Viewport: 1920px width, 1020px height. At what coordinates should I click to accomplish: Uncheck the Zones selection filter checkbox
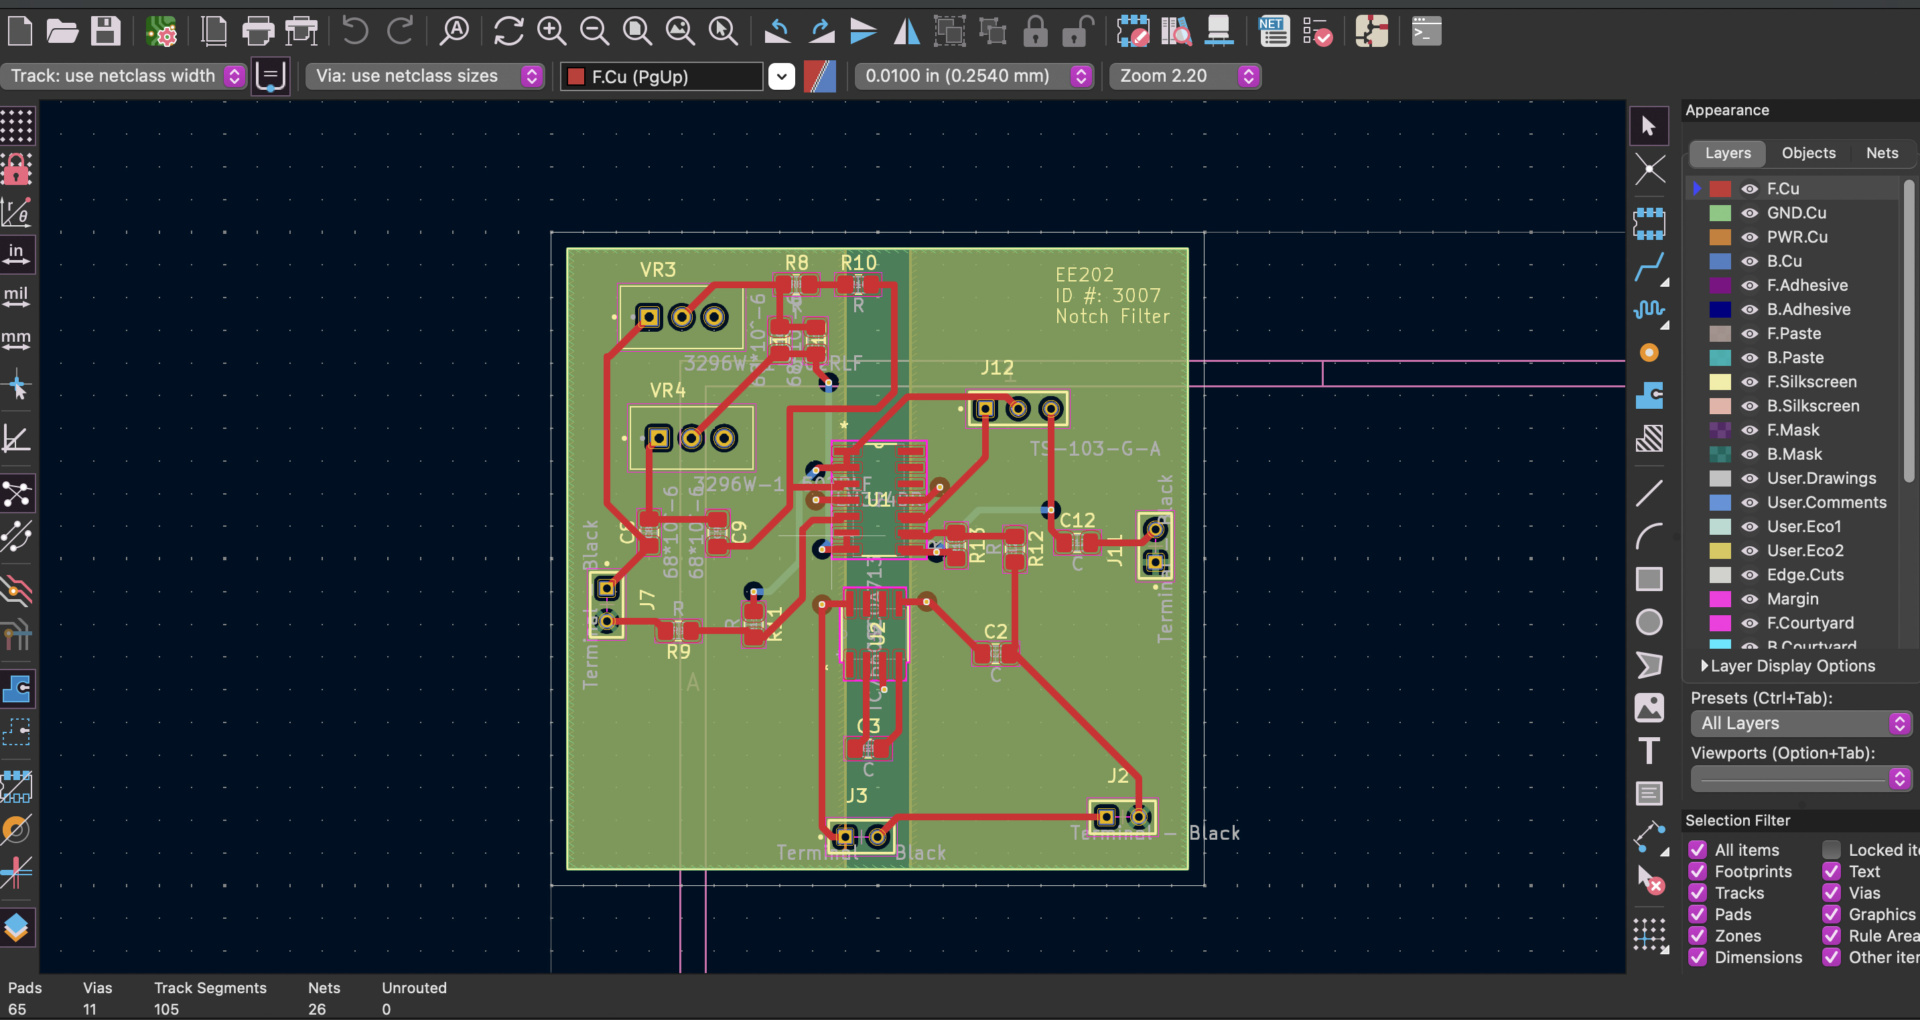pyautogui.click(x=1697, y=936)
